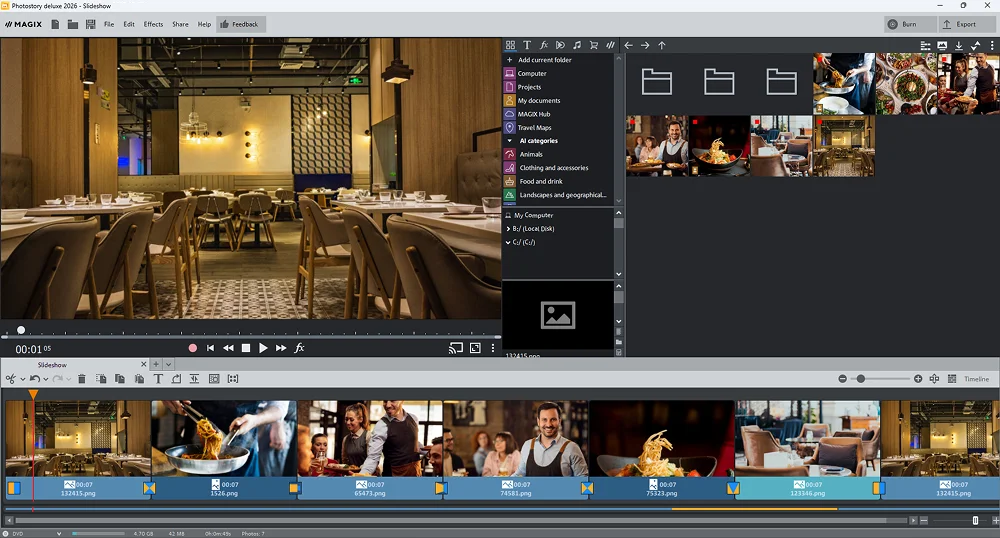Add a title with the T icon in timeline toolbar
1000x538 pixels.
tap(158, 379)
